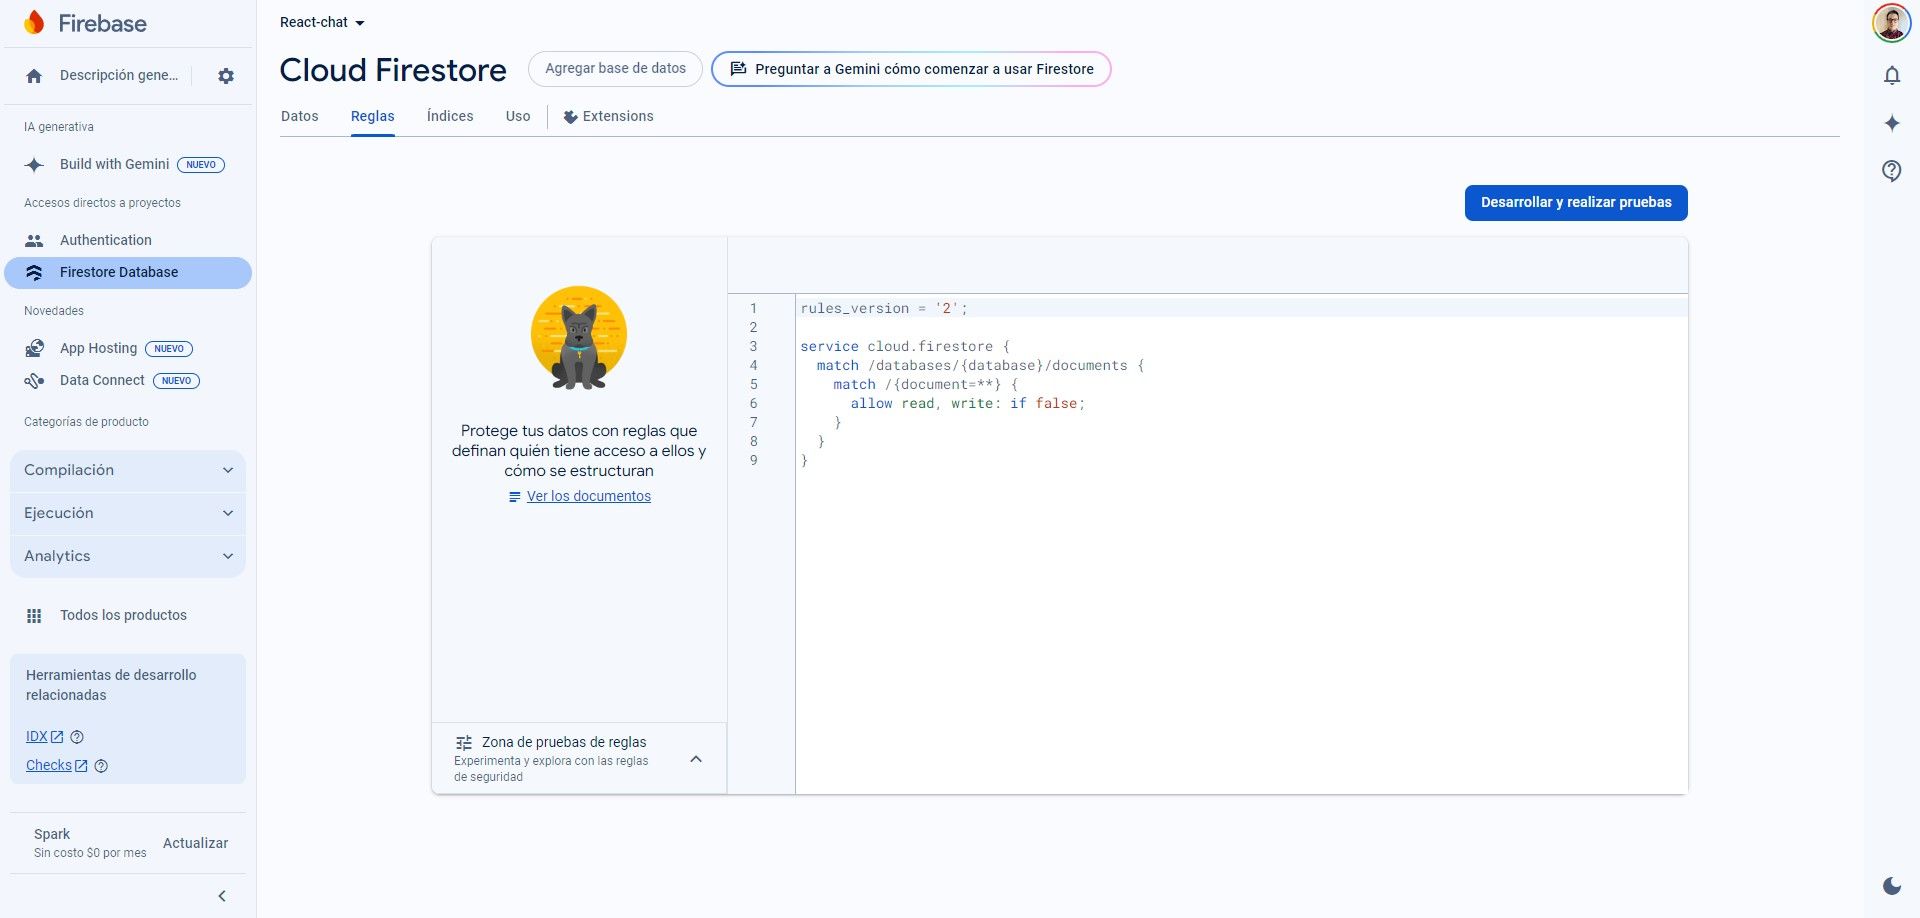Open the React-chat project dropdown
Image resolution: width=1920 pixels, height=918 pixels.
coord(322,23)
